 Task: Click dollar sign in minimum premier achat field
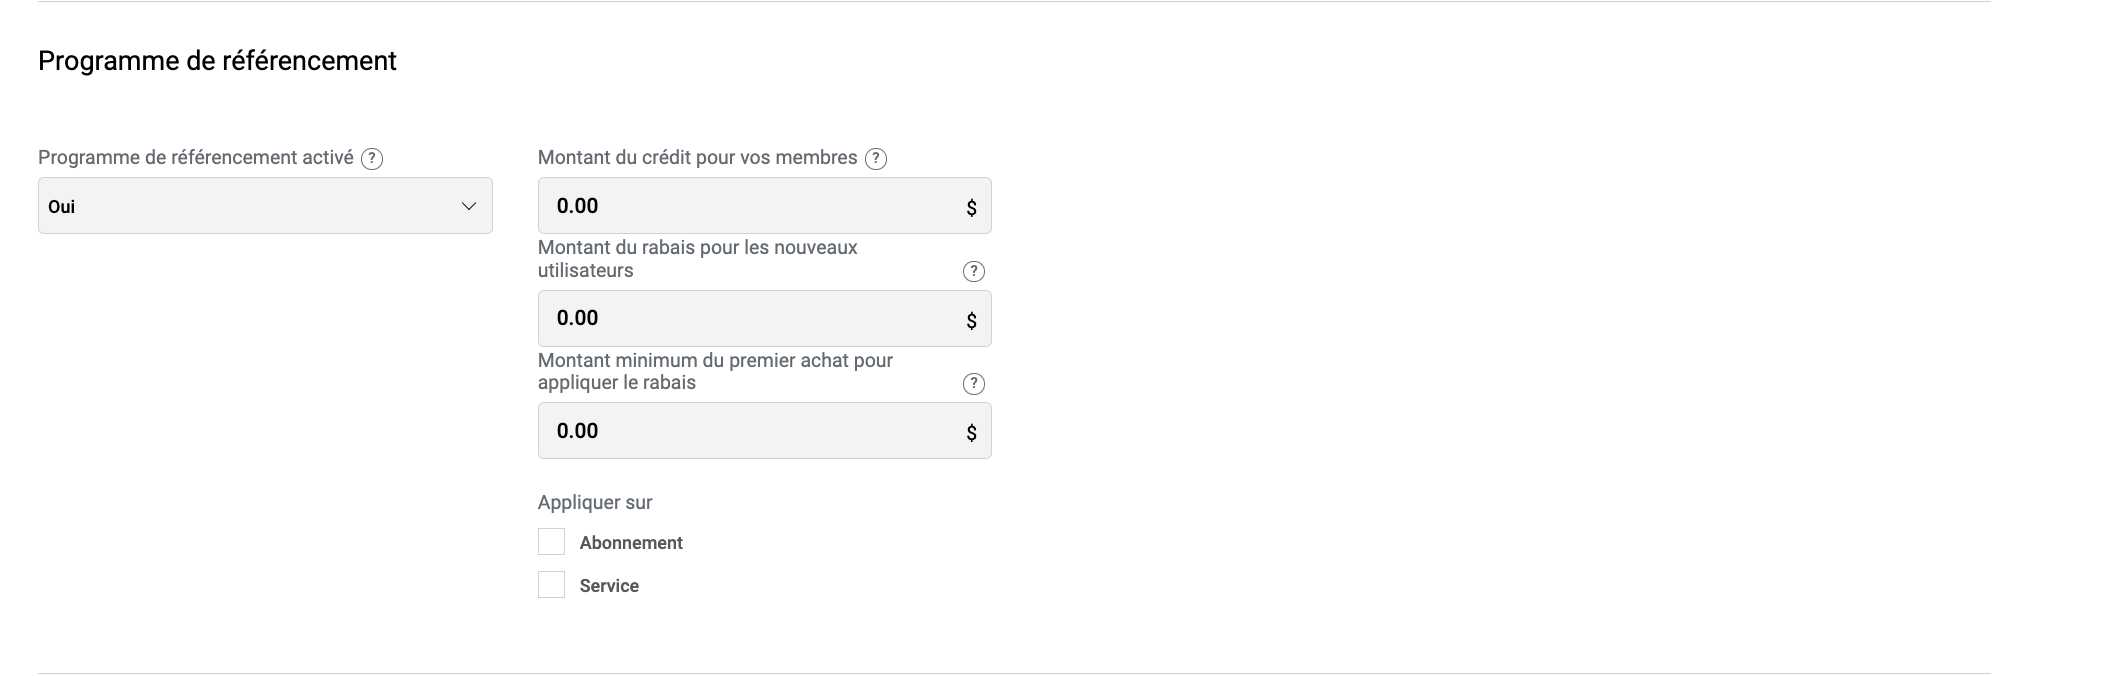(x=971, y=433)
